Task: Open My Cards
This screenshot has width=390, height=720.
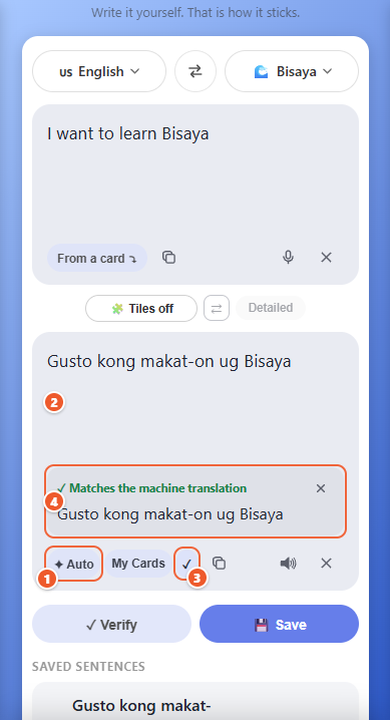Action: [x=138, y=563]
